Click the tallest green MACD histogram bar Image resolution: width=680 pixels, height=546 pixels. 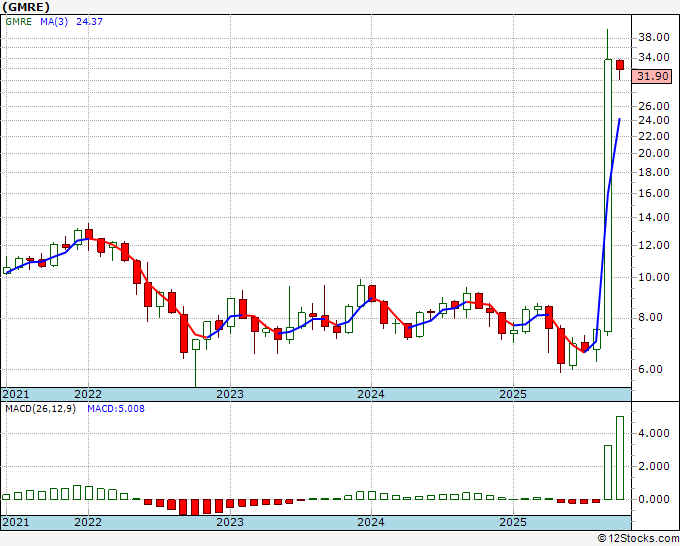pos(620,458)
